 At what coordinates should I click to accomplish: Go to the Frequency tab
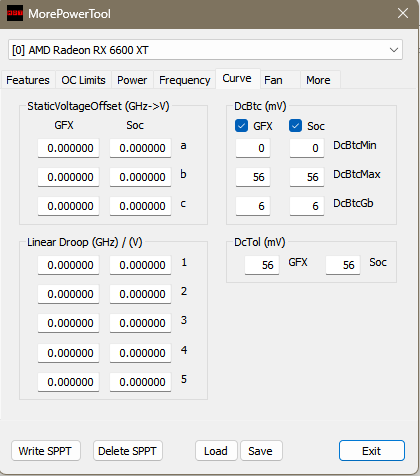click(185, 80)
